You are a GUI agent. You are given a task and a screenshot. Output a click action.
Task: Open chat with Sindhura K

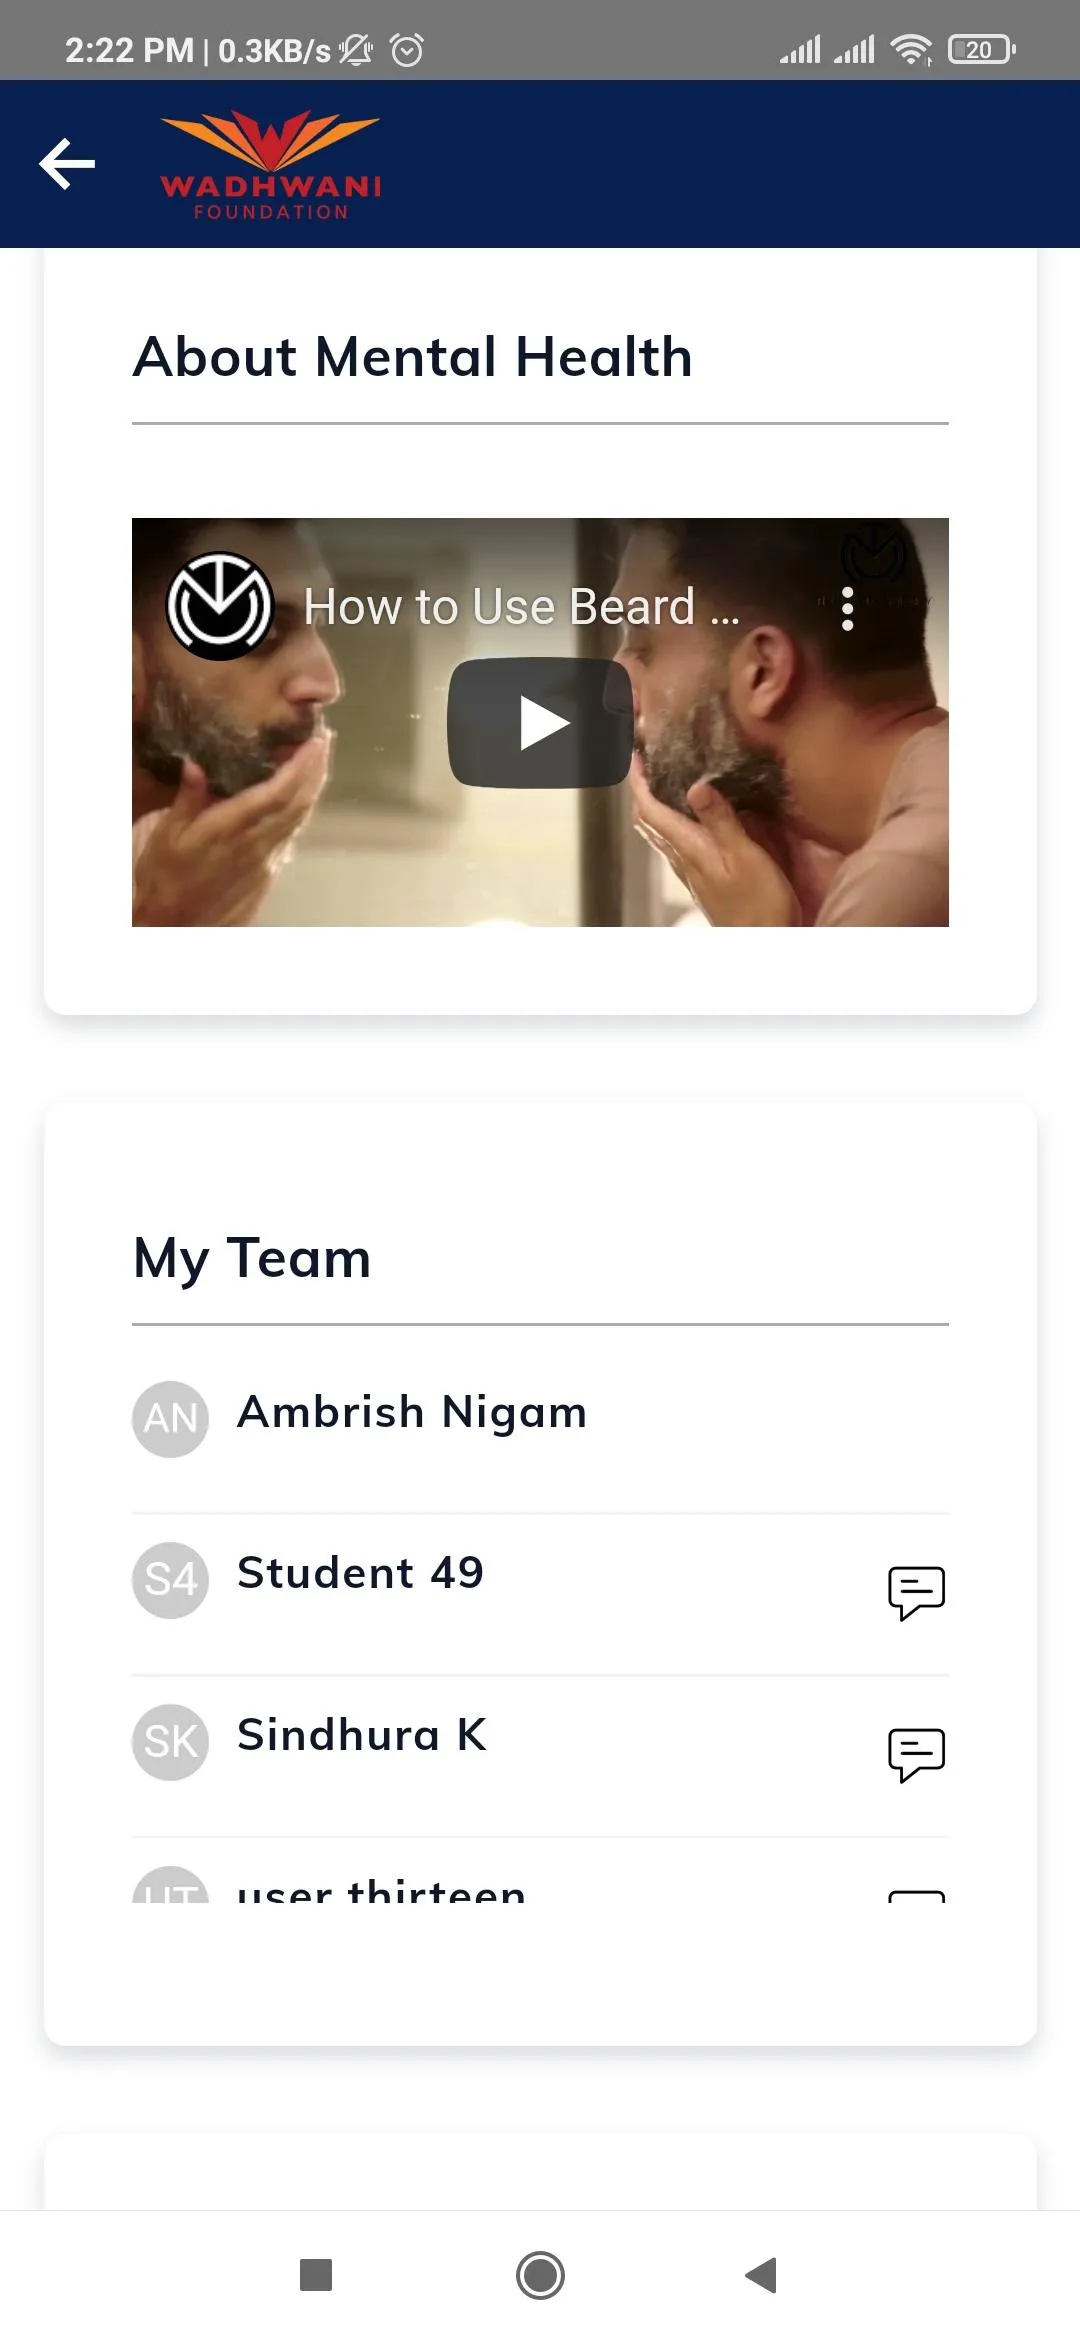(x=916, y=1754)
